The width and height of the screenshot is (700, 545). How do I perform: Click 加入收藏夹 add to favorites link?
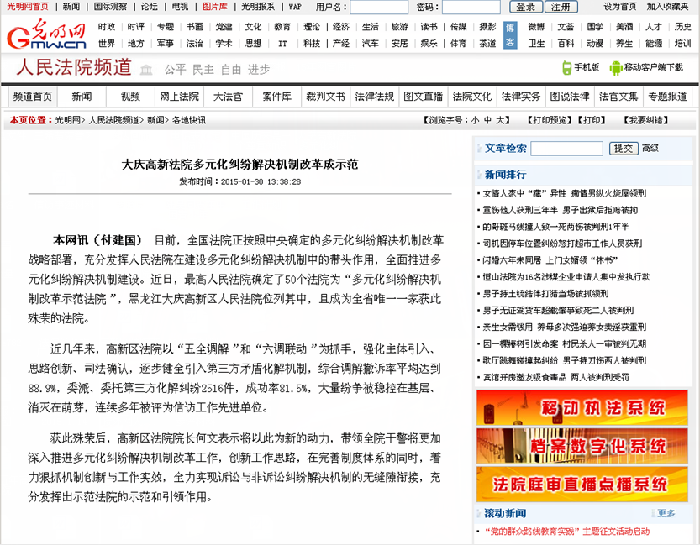tap(667, 7)
